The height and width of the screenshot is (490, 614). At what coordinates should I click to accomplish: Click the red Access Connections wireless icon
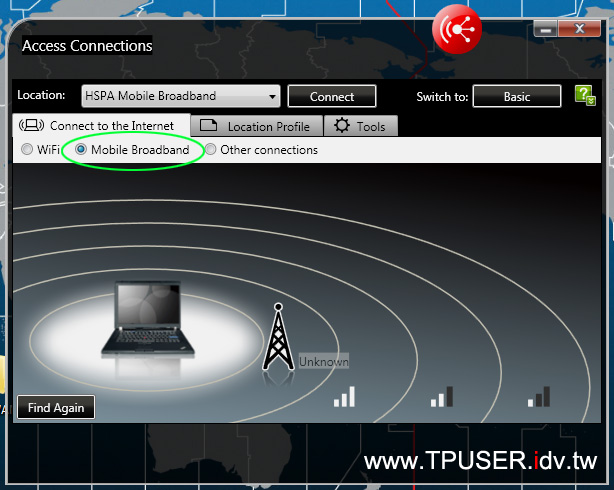point(457,29)
